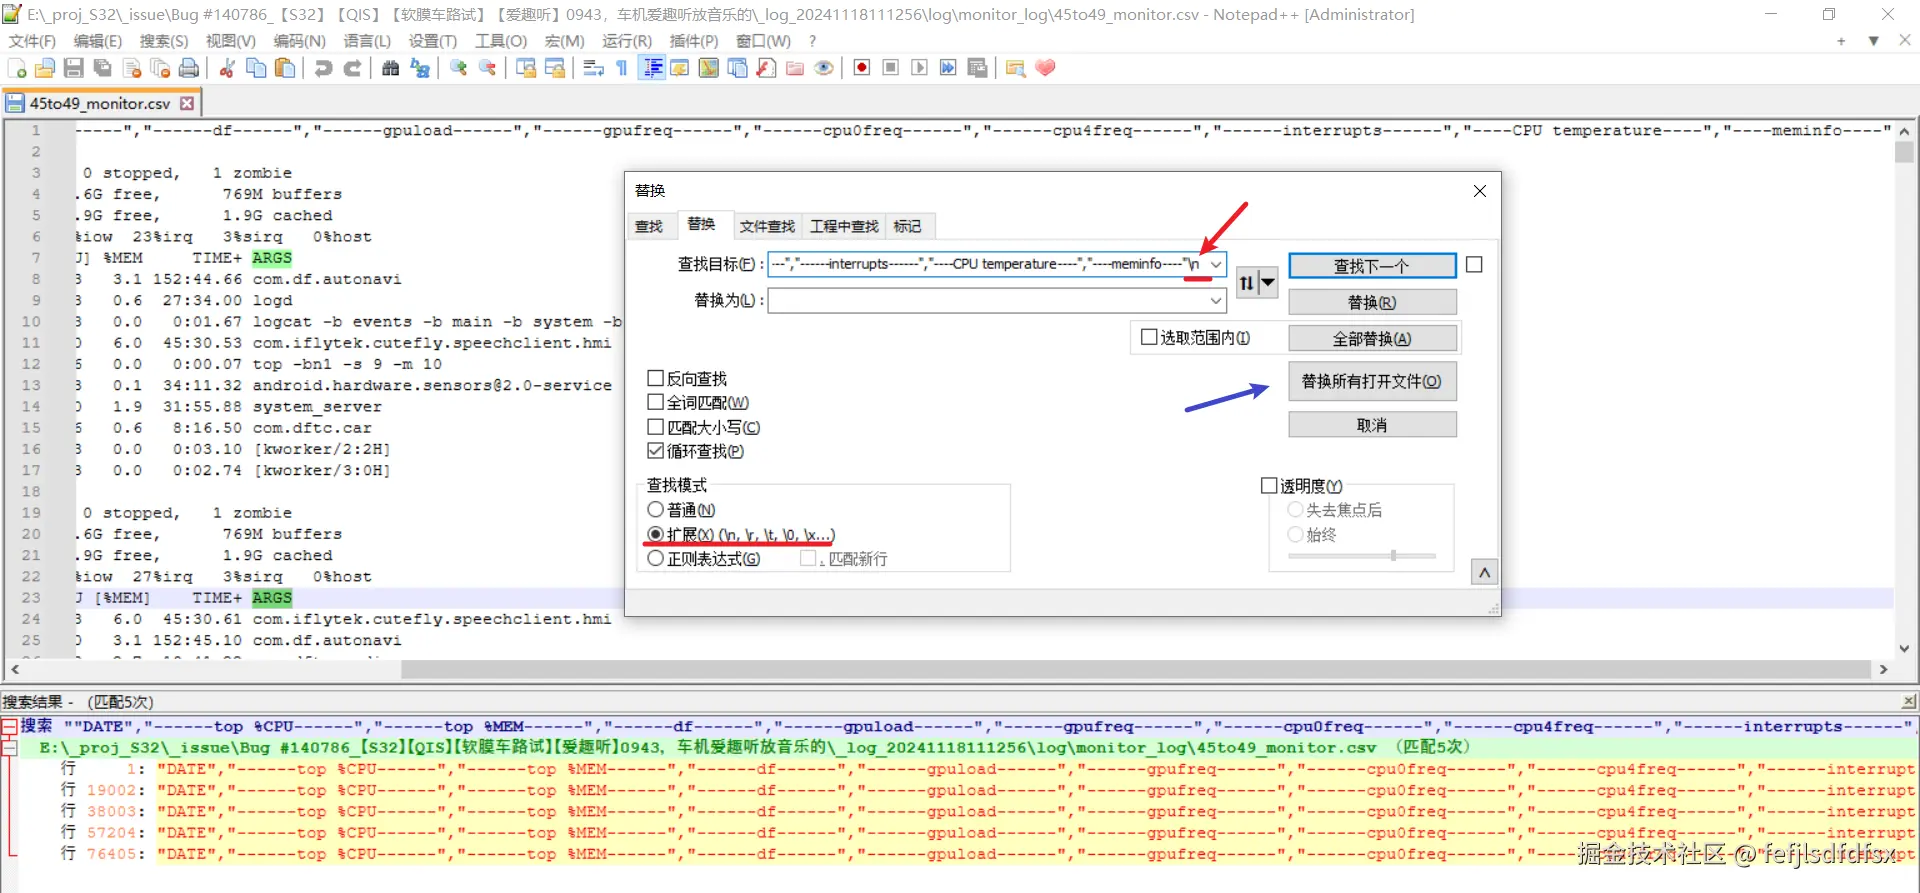Viewport: 1920px width, 893px height.
Task: Toggle file monitoring eye icon
Action: [824, 68]
